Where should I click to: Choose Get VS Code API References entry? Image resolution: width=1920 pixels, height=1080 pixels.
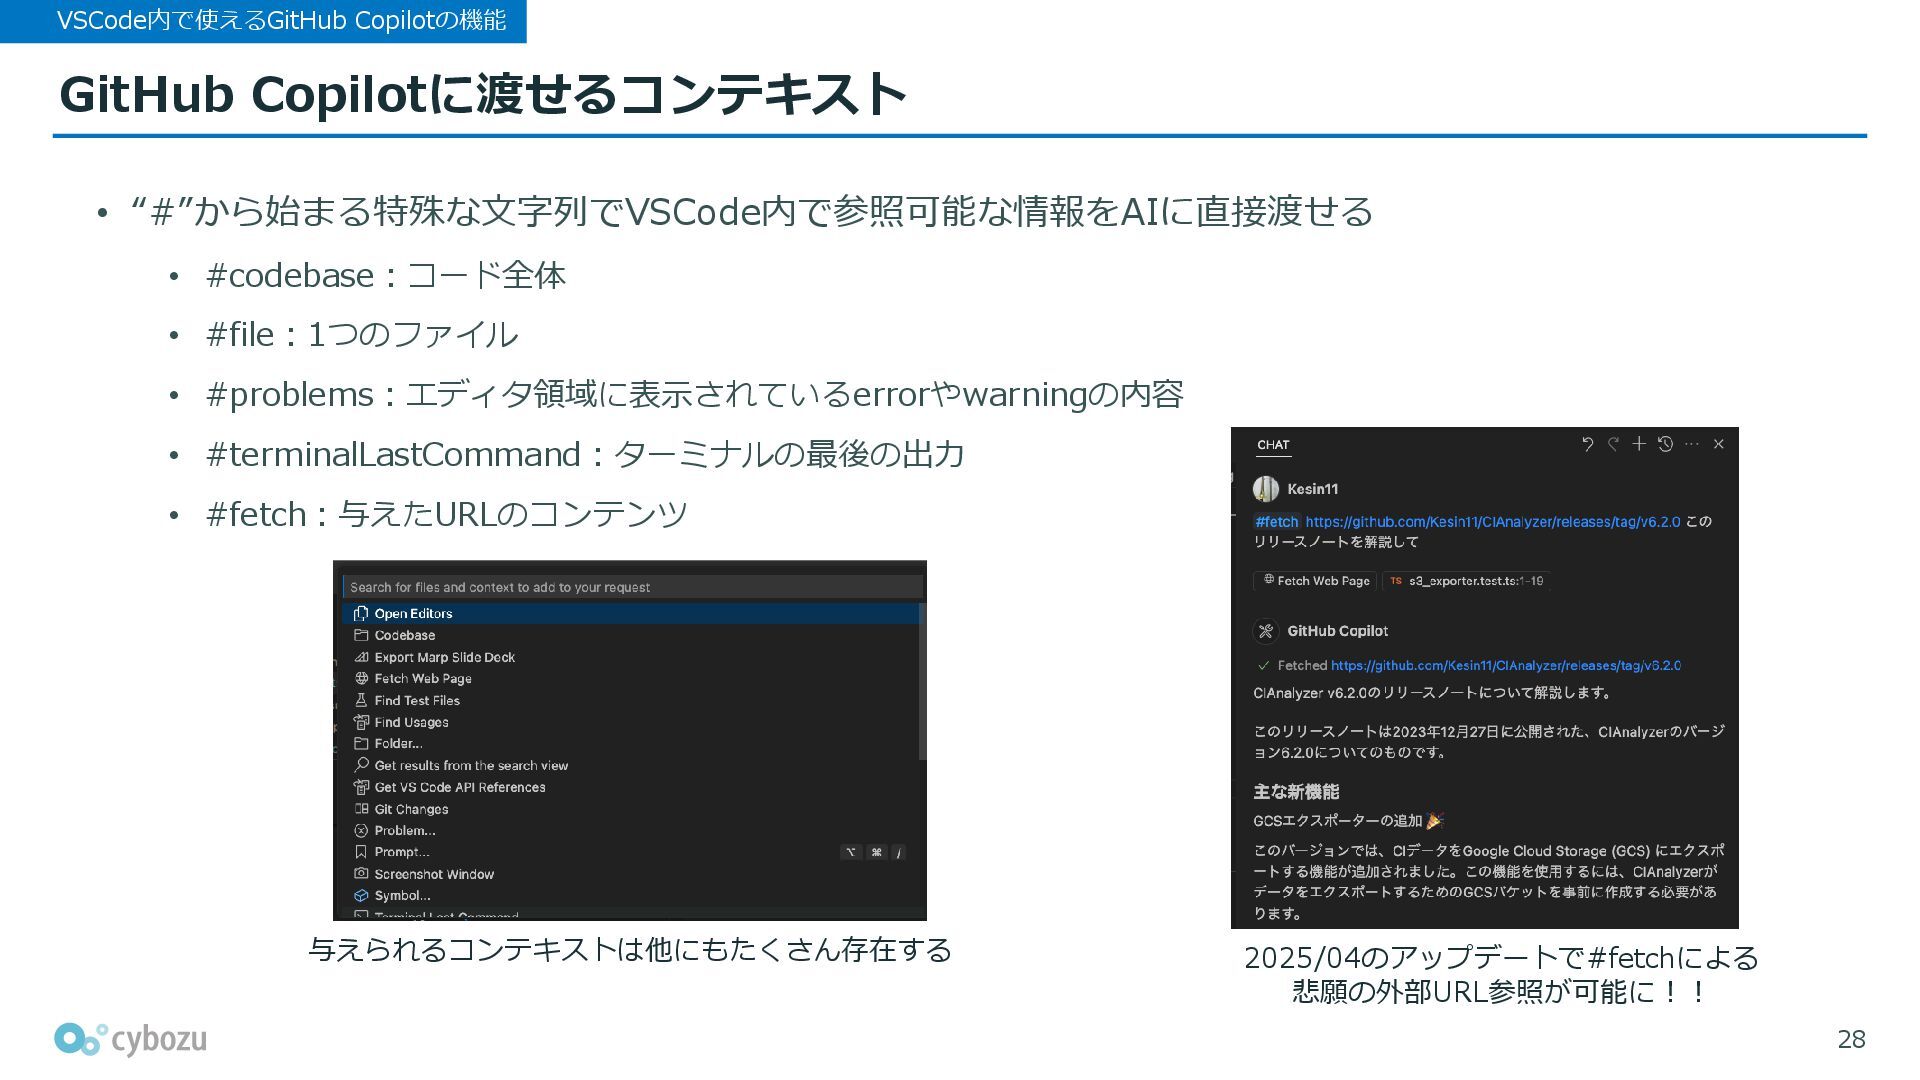point(631,788)
